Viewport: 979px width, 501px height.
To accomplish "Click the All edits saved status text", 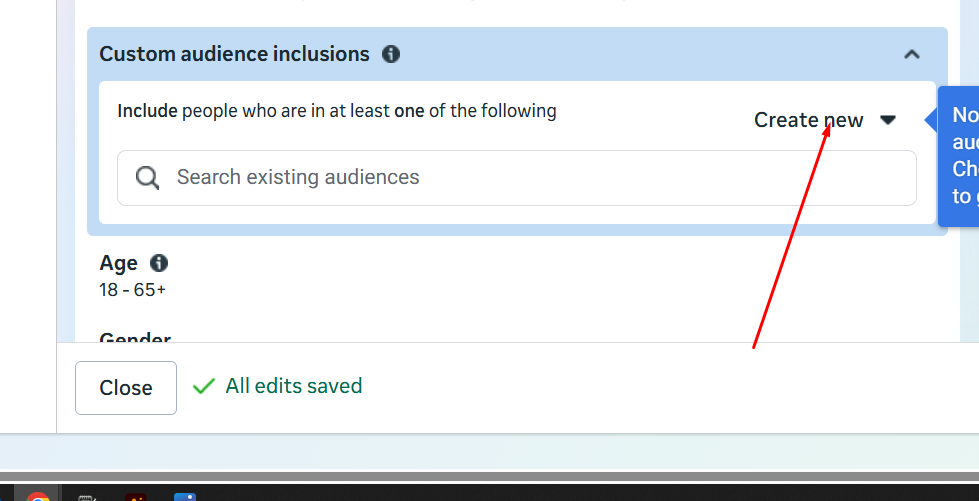I will tap(293, 386).
